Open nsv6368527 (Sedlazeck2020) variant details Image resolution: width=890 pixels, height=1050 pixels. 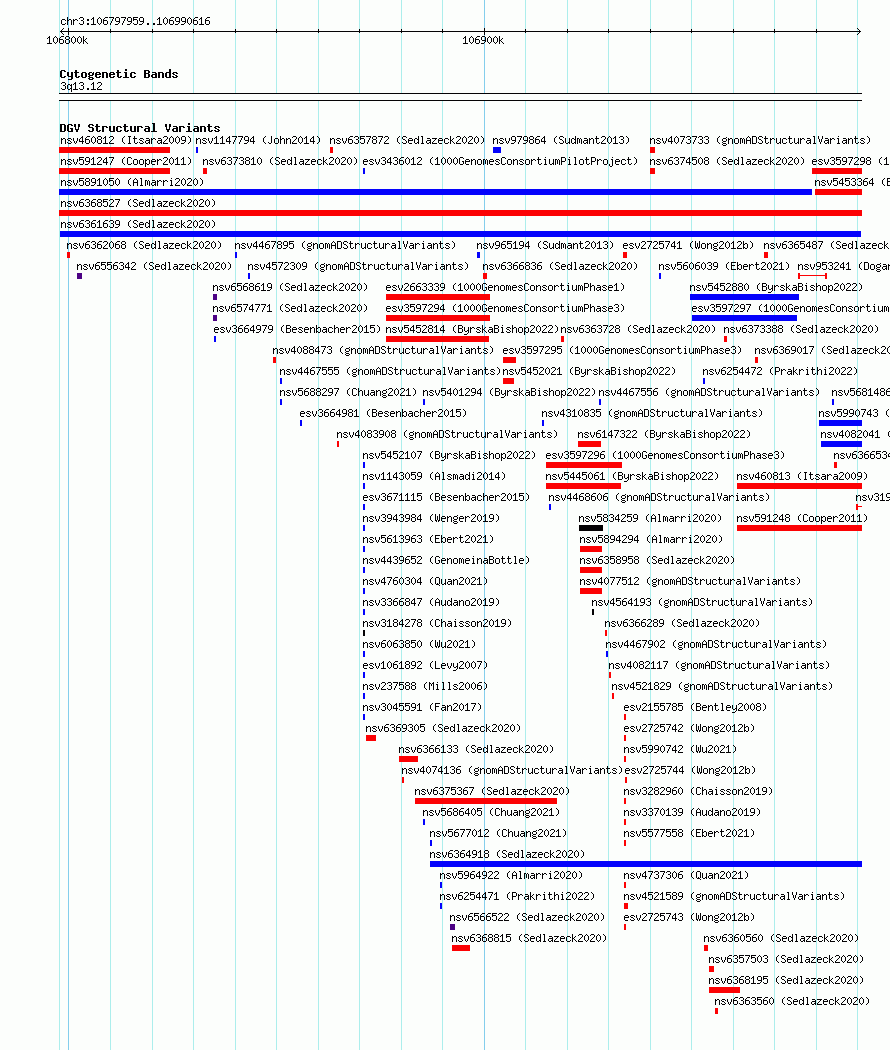point(138,204)
